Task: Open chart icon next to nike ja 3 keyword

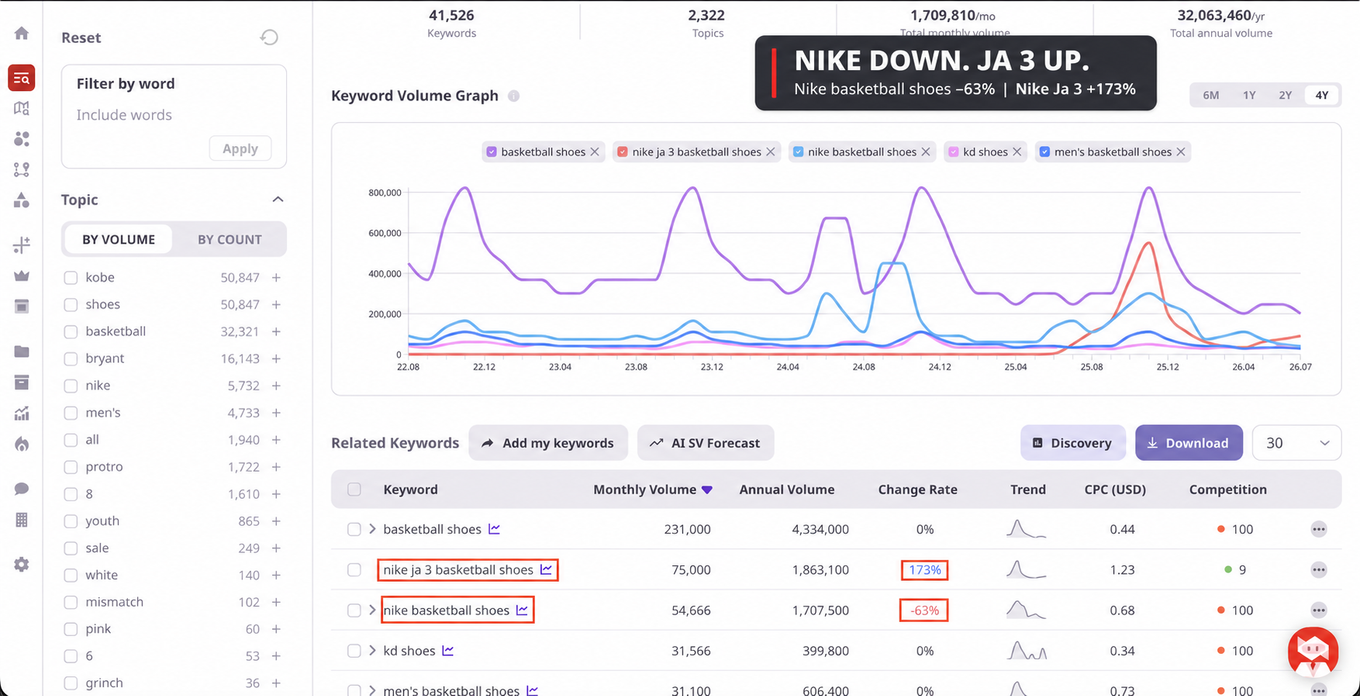Action: (x=546, y=570)
